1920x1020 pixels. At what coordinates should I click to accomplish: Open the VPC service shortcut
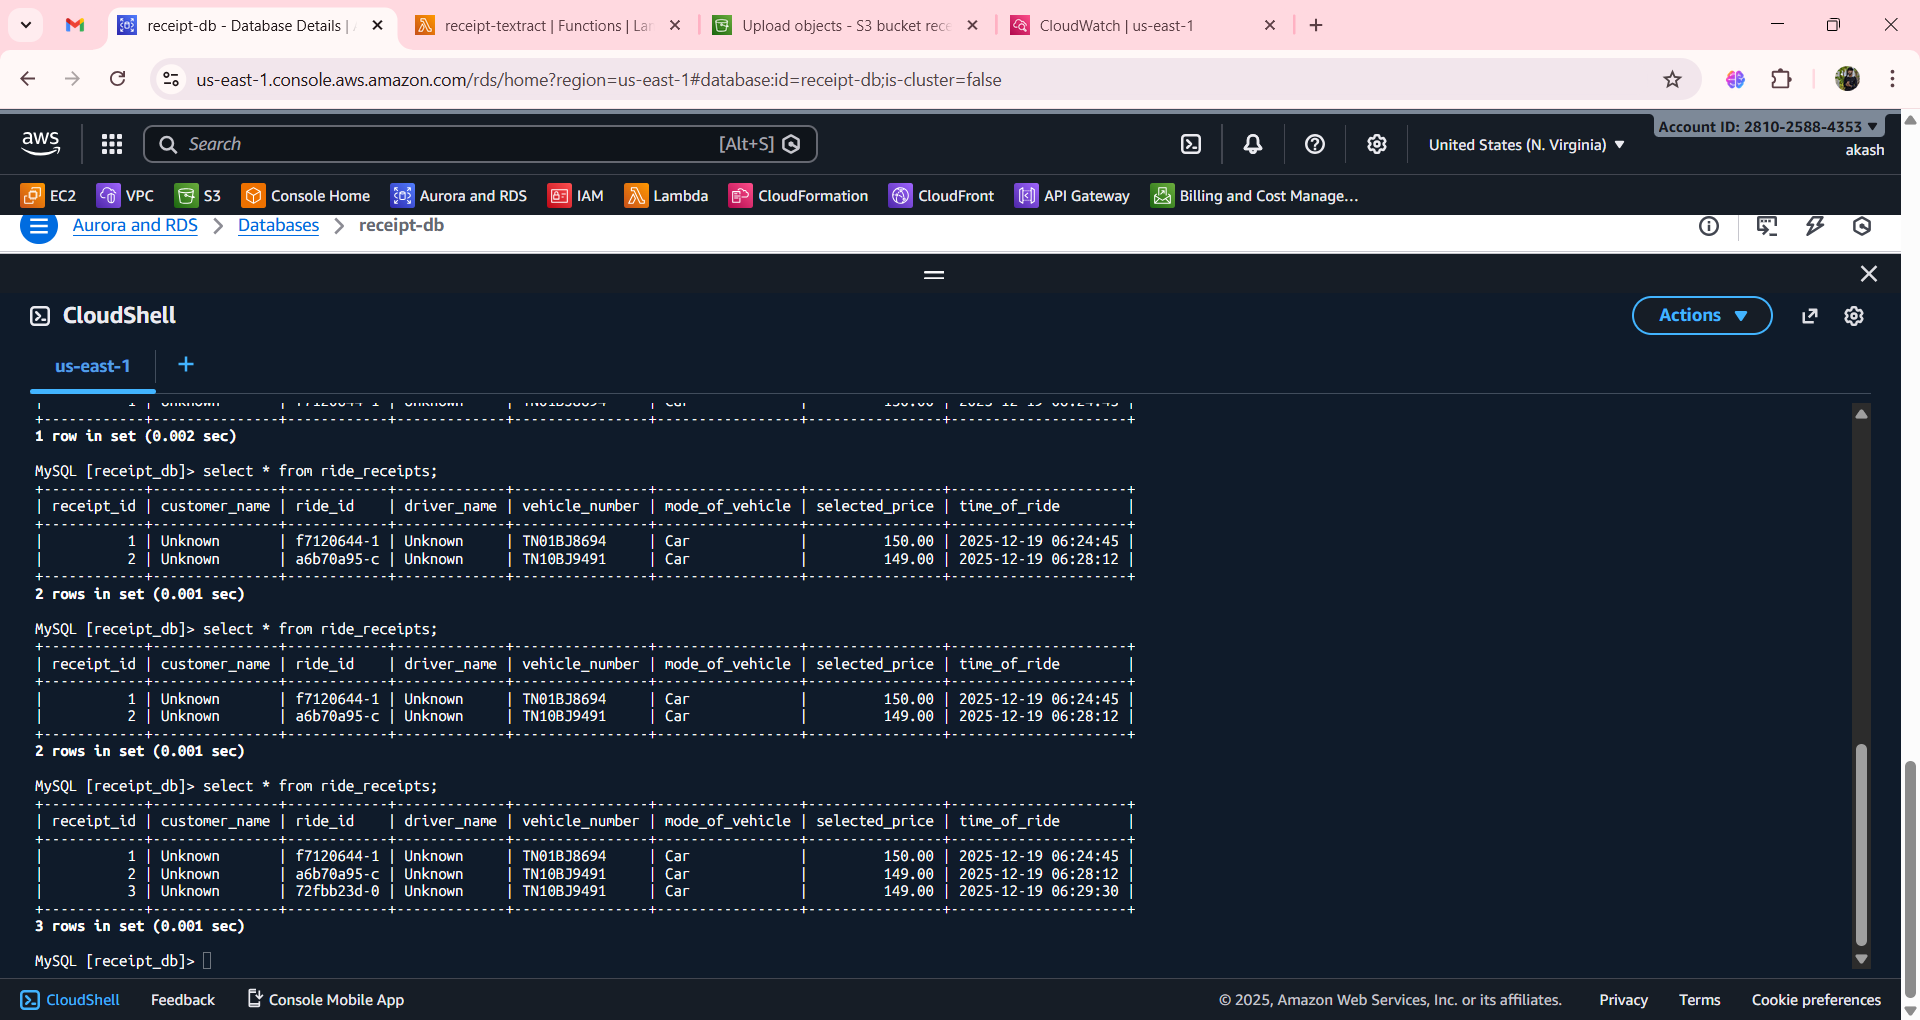pyautogui.click(x=125, y=195)
